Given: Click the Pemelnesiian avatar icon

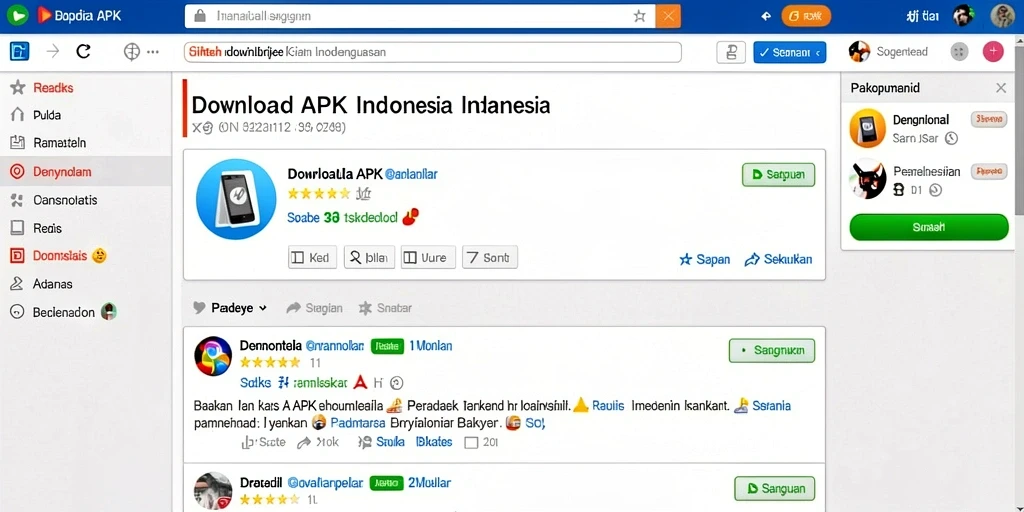Looking at the screenshot, I should coord(867,179).
